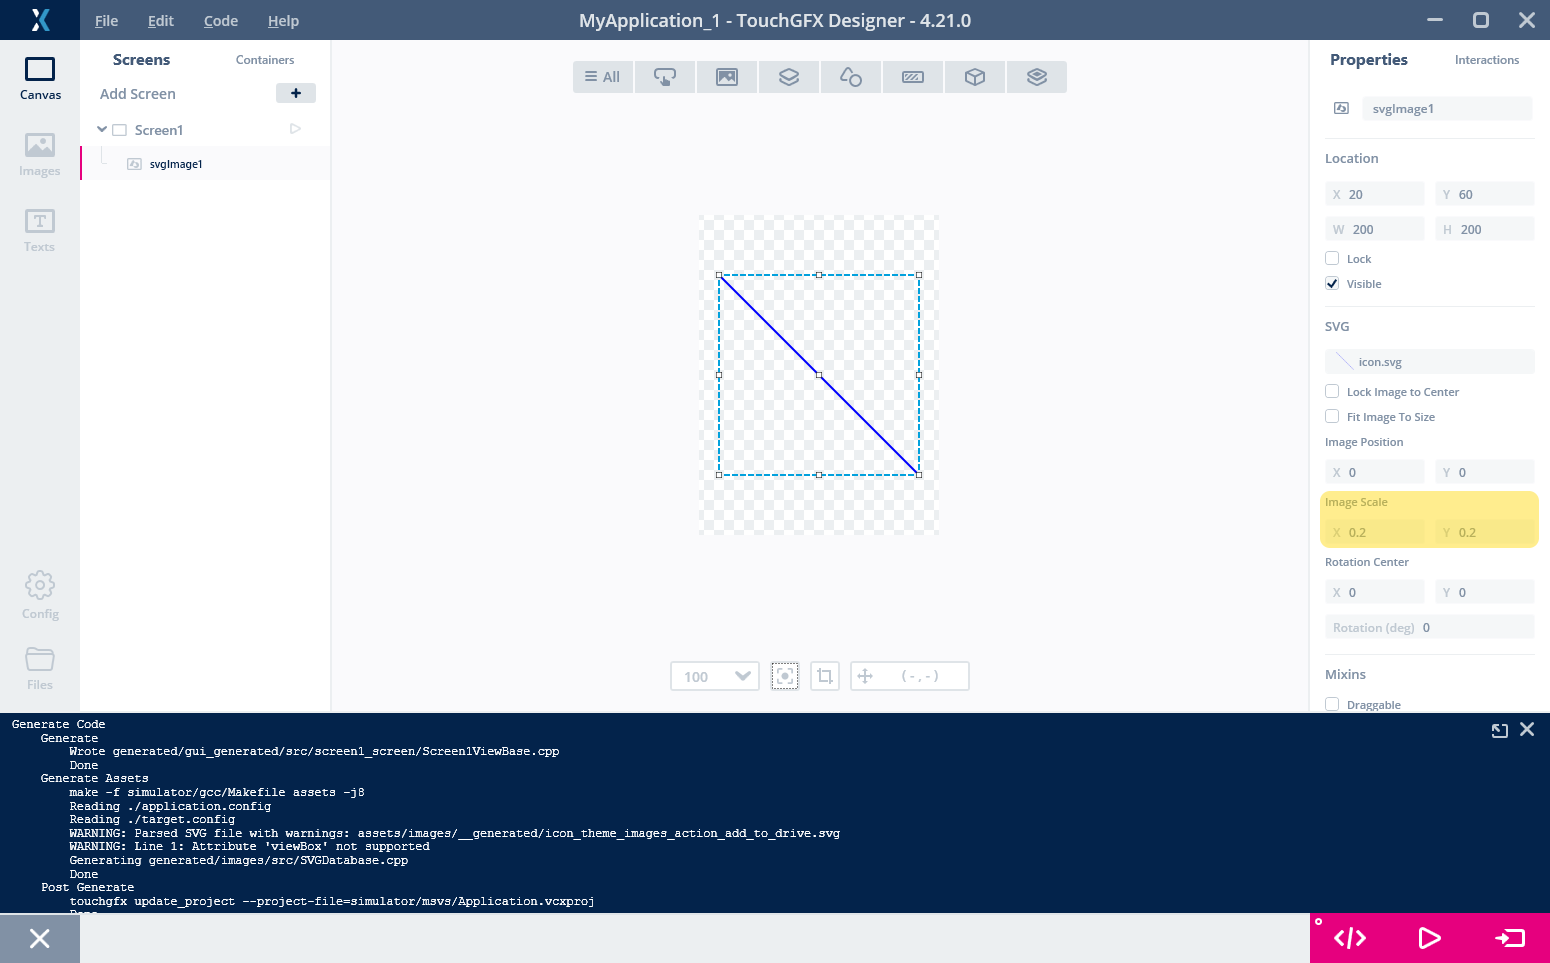Click the Add Screen plus button

click(x=296, y=93)
